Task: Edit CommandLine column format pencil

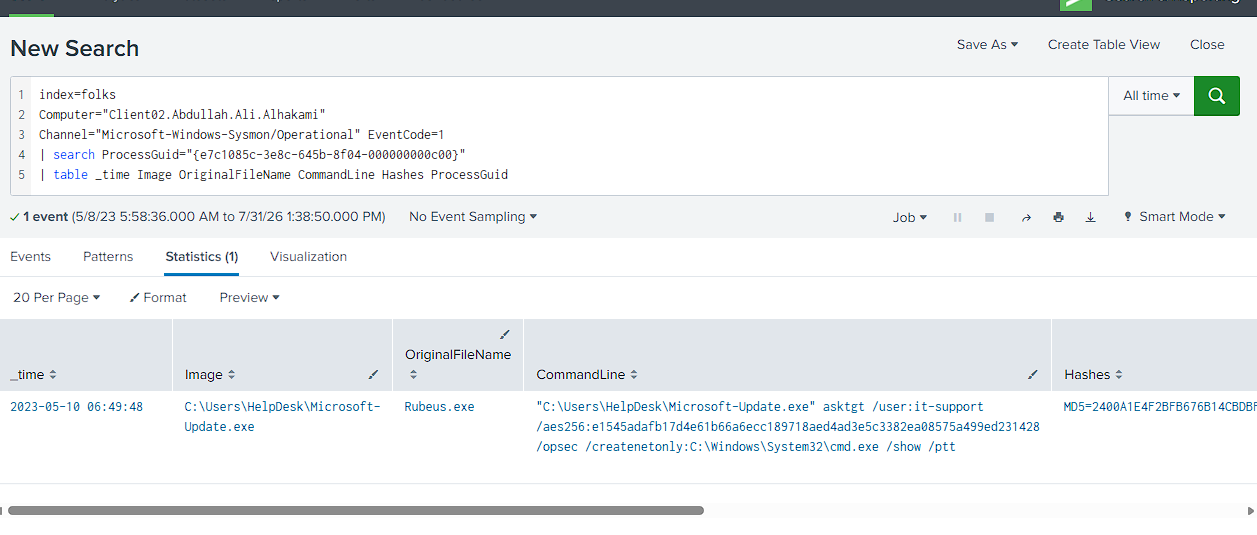Action: pyautogui.click(x=1033, y=375)
